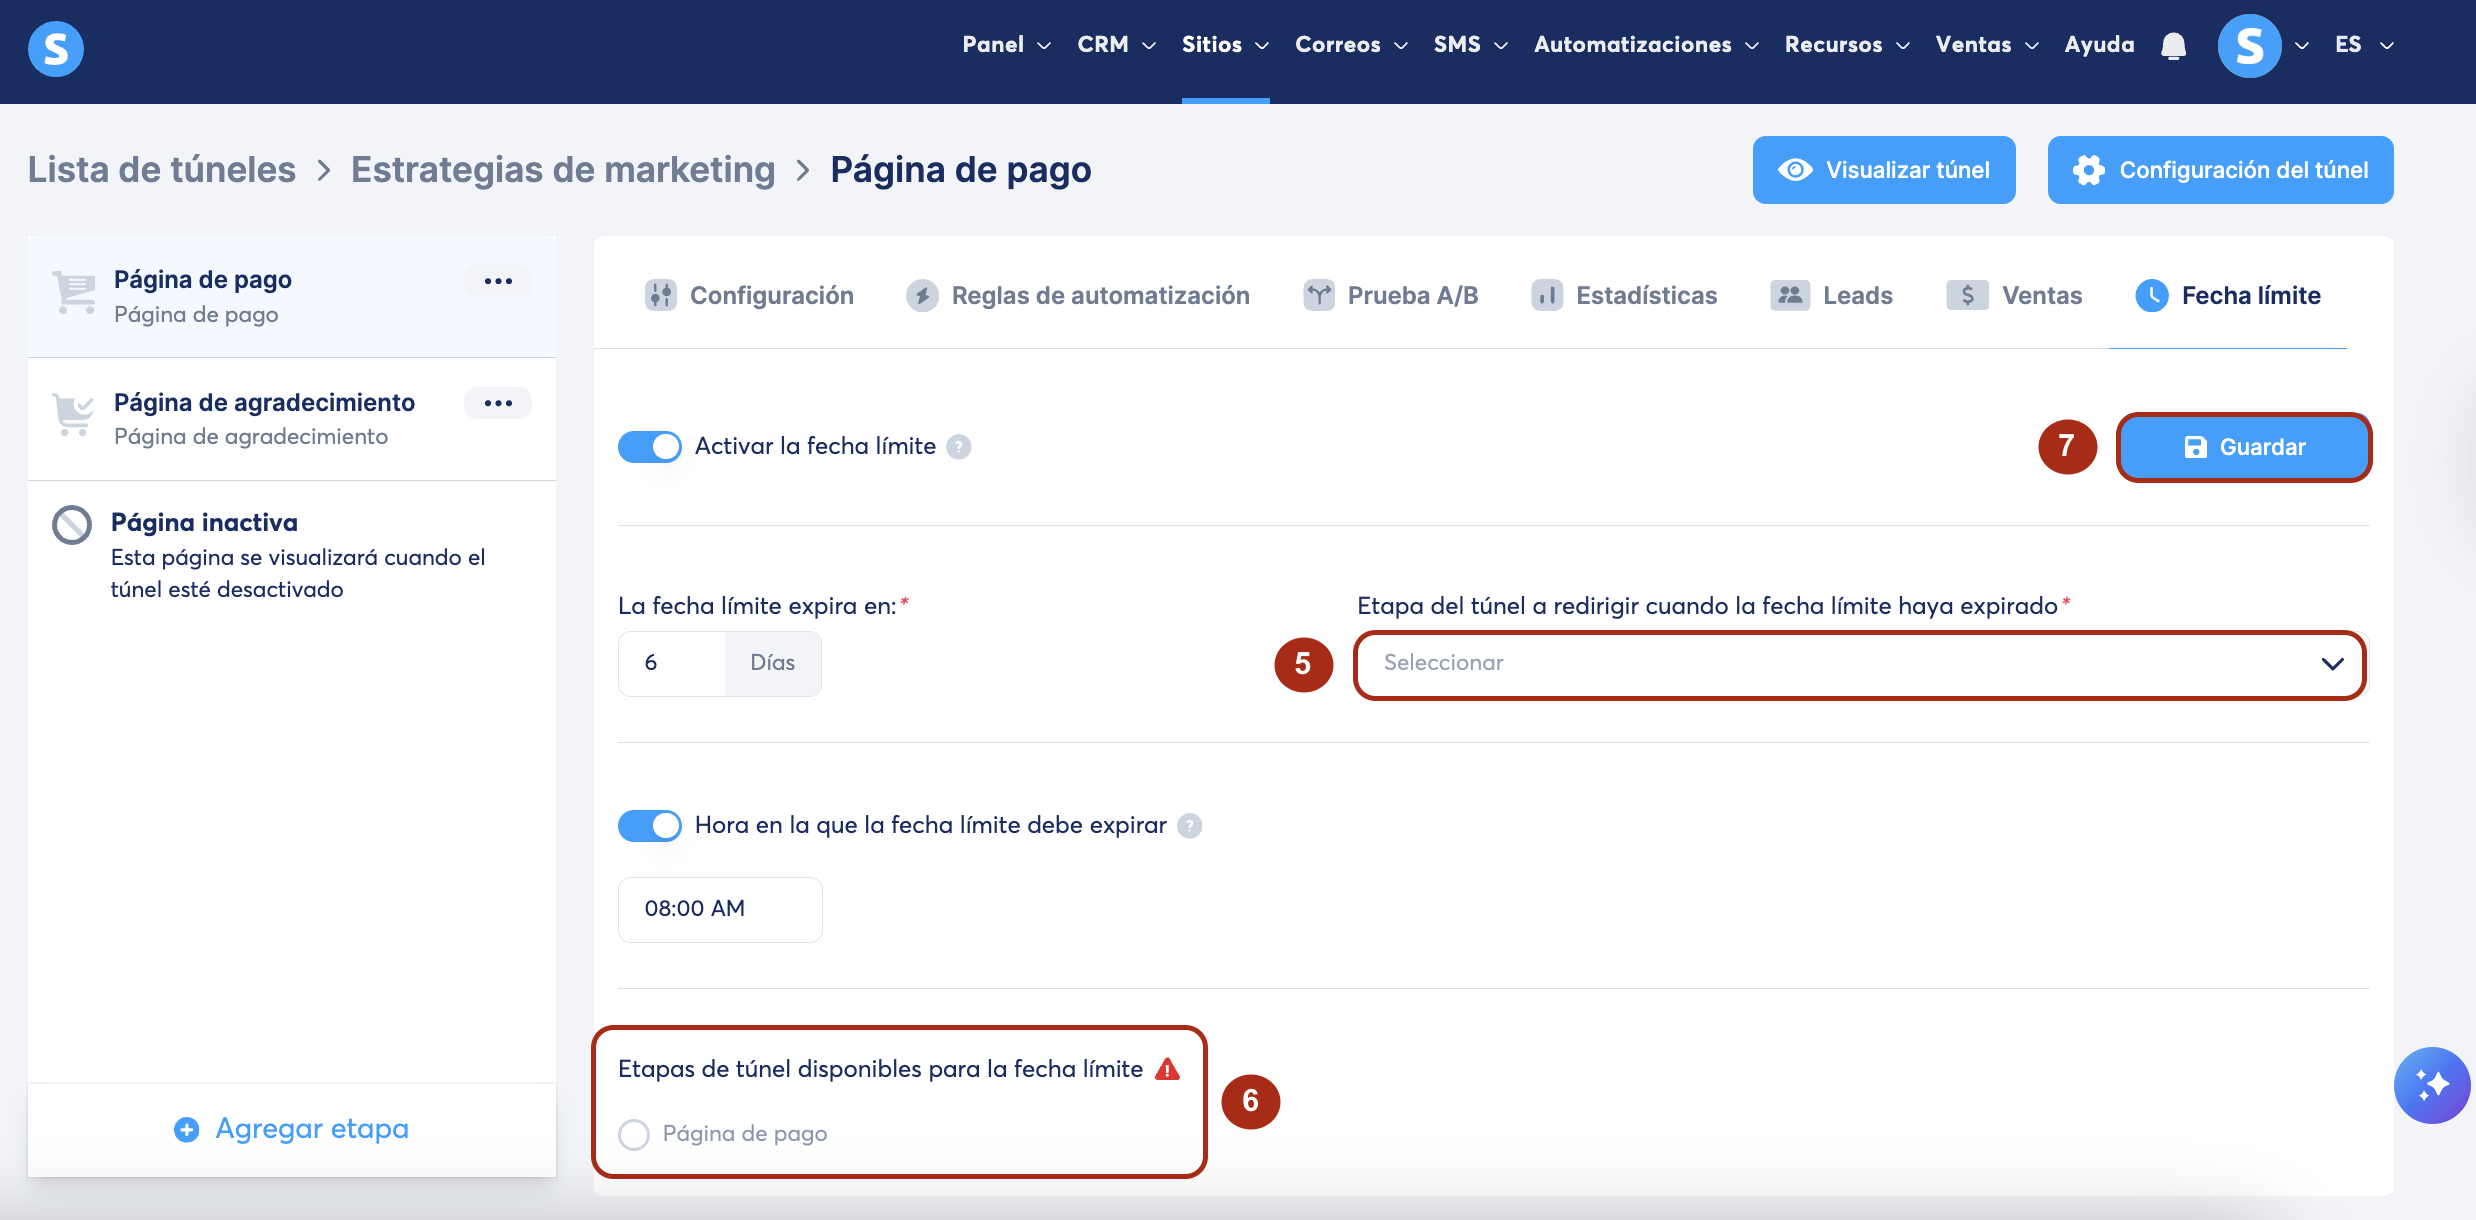
Task: Click help icon beside Hora de expiración
Action: click(x=1189, y=826)
